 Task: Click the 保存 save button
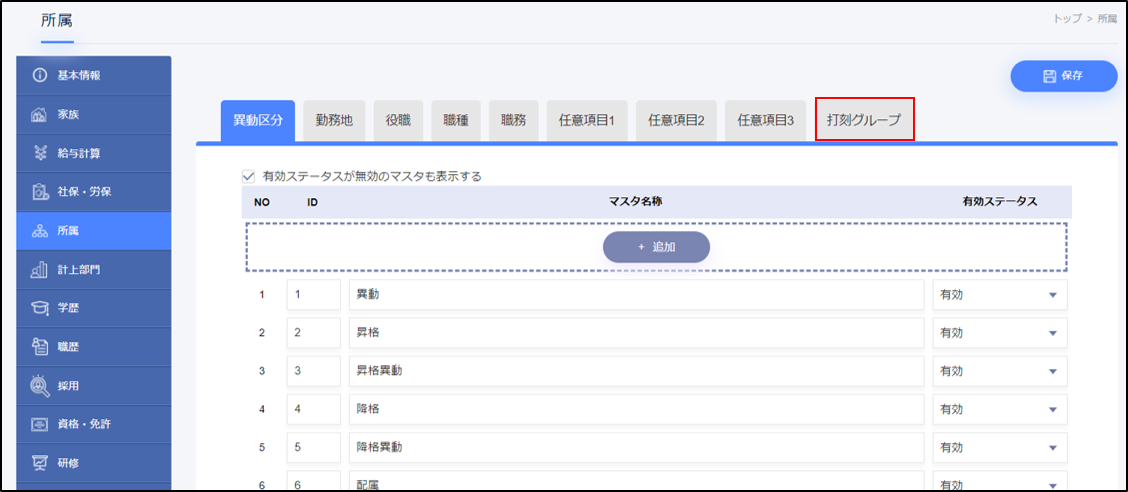[1063, 76]
